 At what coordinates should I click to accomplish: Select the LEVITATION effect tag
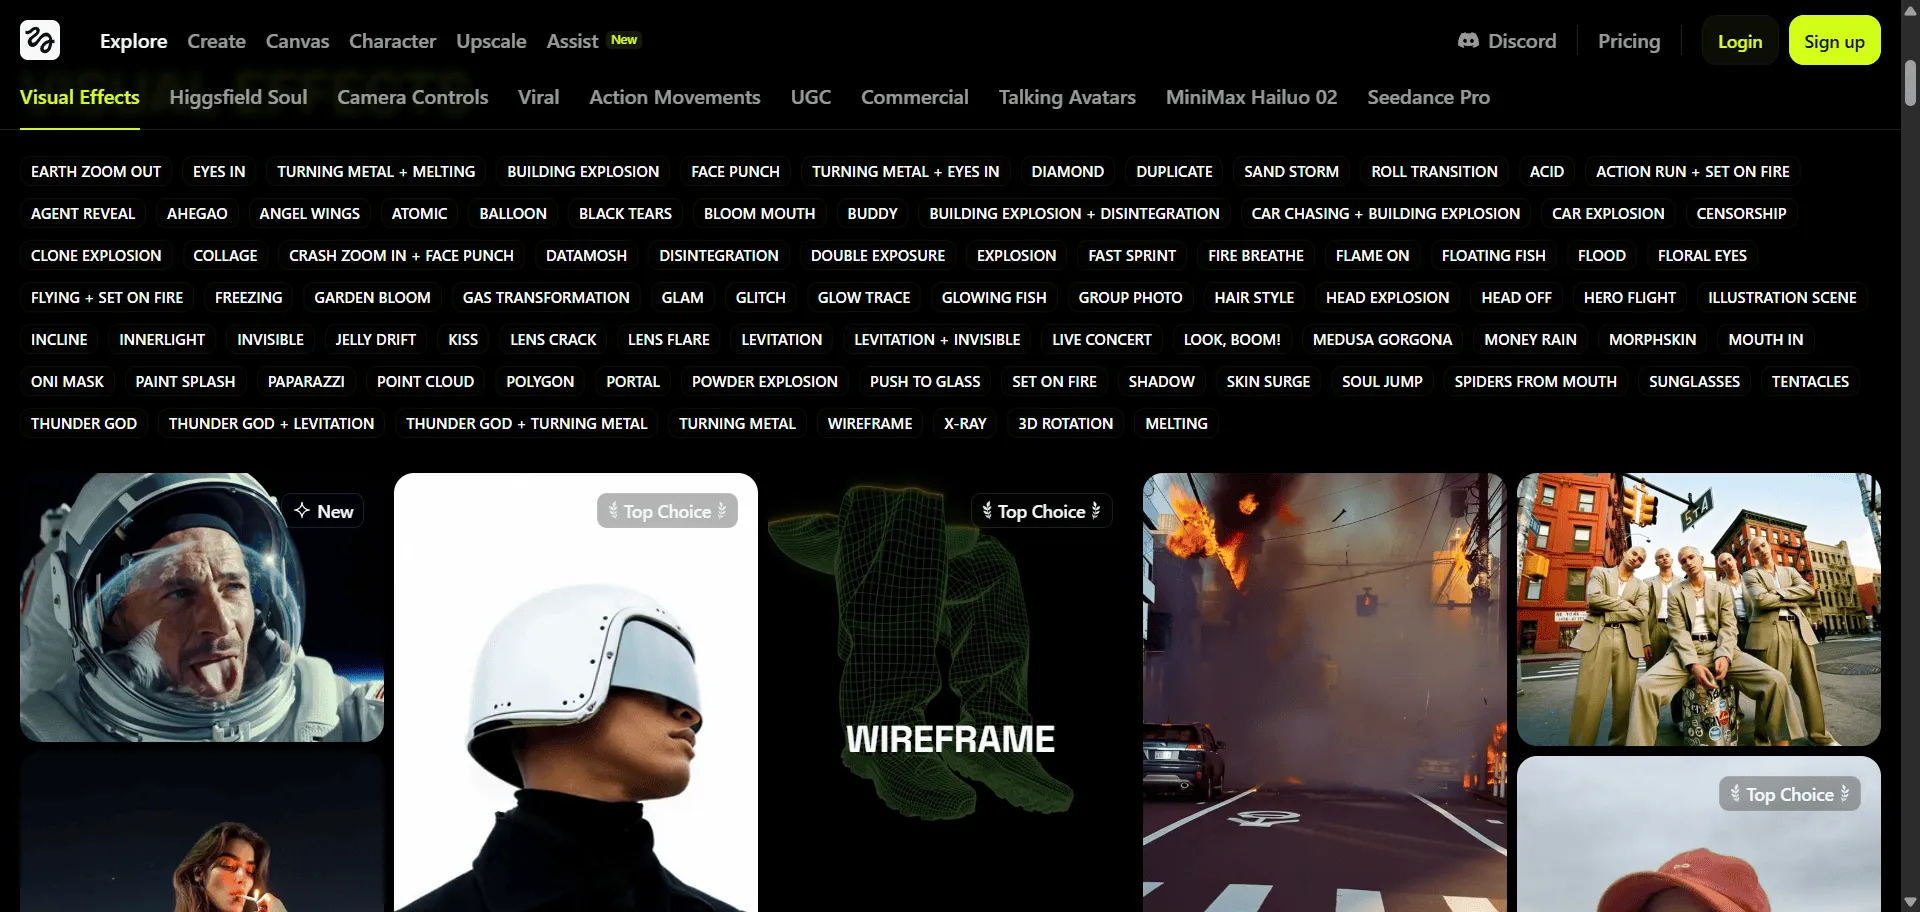781,339
